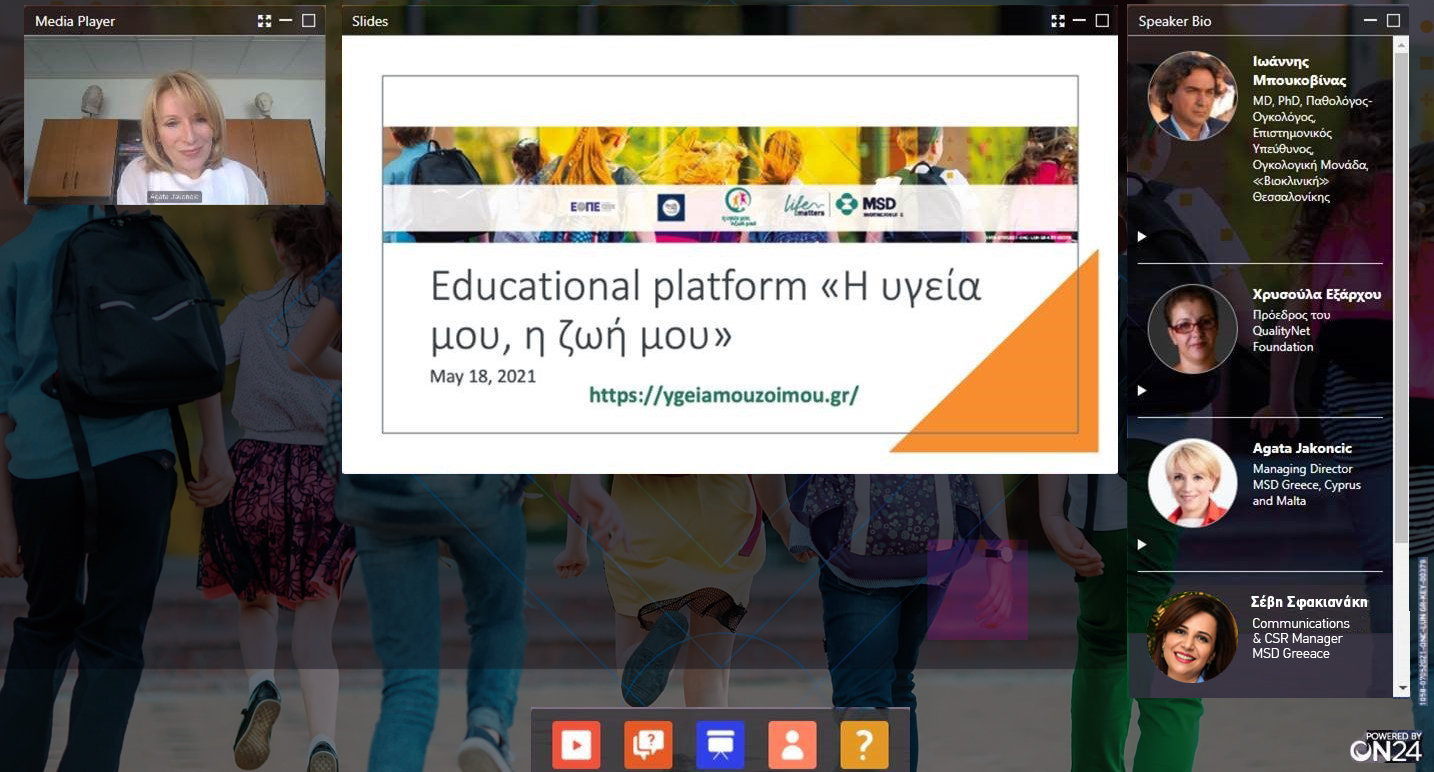Expand bio for Ιωάννης Μπουκοβίνας
This screenshot has height=772, width=1434.
1142,237
